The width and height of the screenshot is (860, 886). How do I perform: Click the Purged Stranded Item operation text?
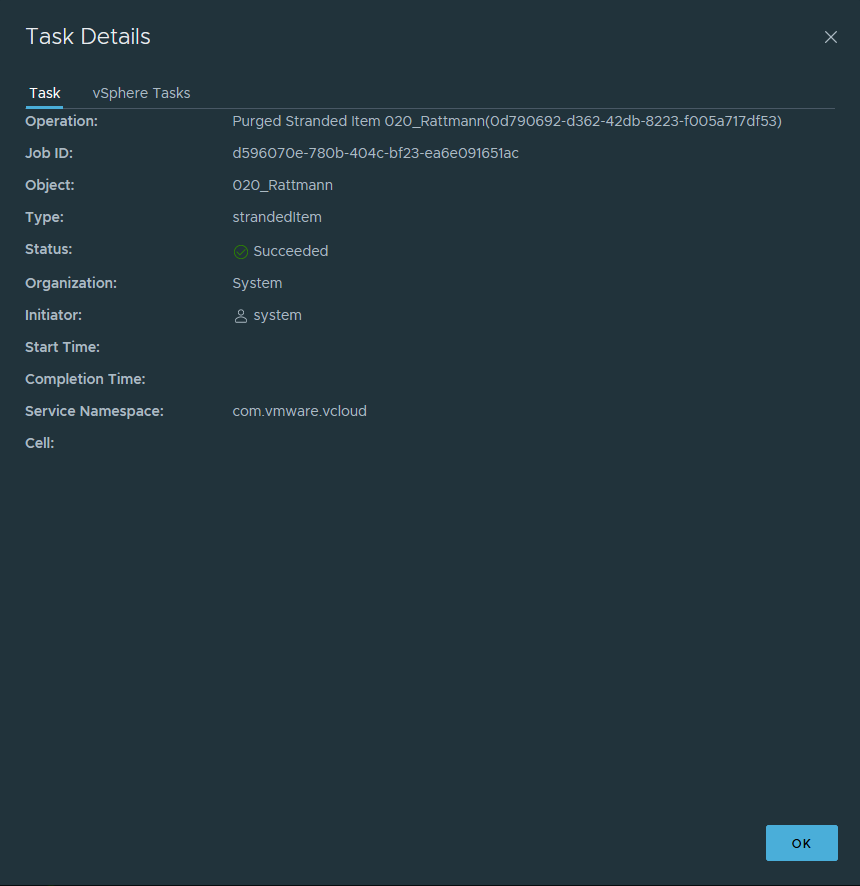point(506,121)
